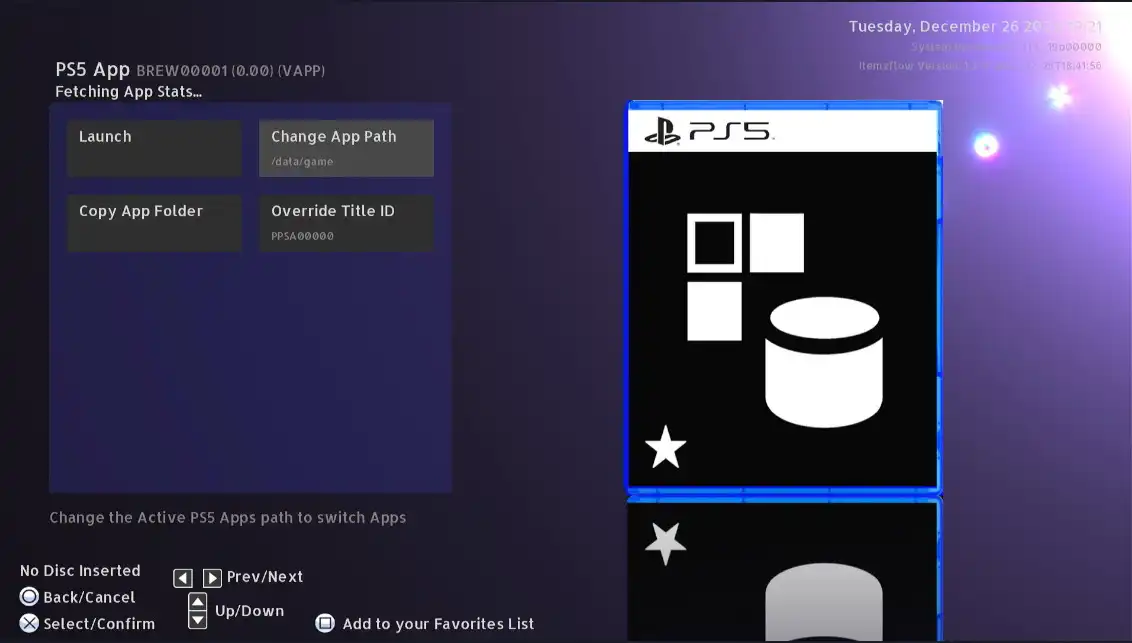Click the squares grid cover icon

(x=745, y=276)
